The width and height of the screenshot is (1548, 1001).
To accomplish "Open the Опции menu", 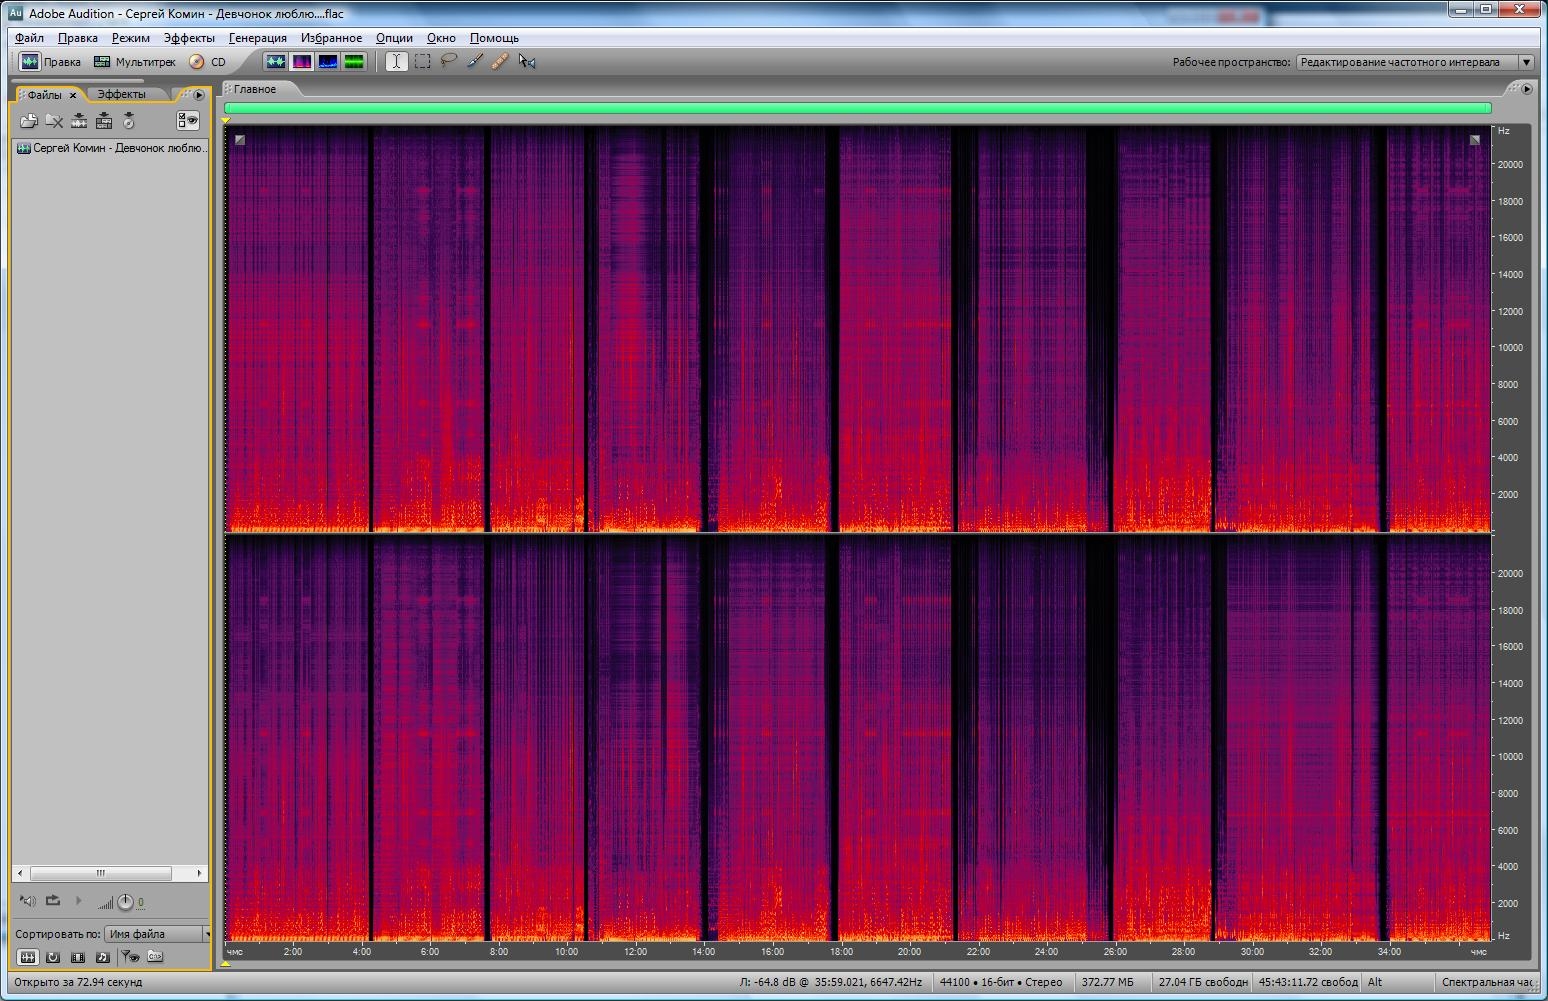I will point(394,38).
